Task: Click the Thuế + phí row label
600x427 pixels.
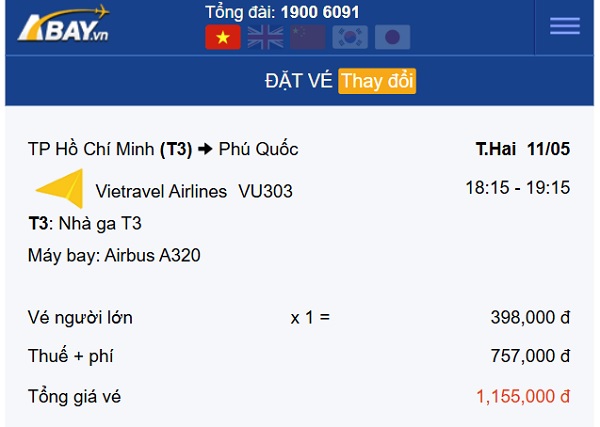Action: click(74, 357)
